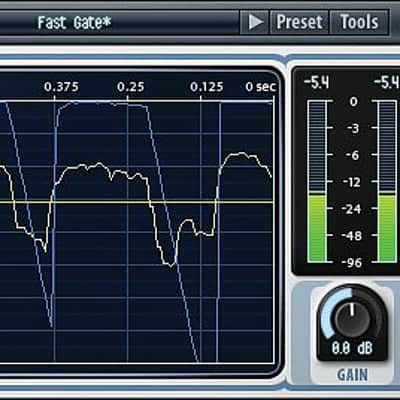Click the 0 meter scale label
This screenshot has width=400, height=400.
[354, 101]
